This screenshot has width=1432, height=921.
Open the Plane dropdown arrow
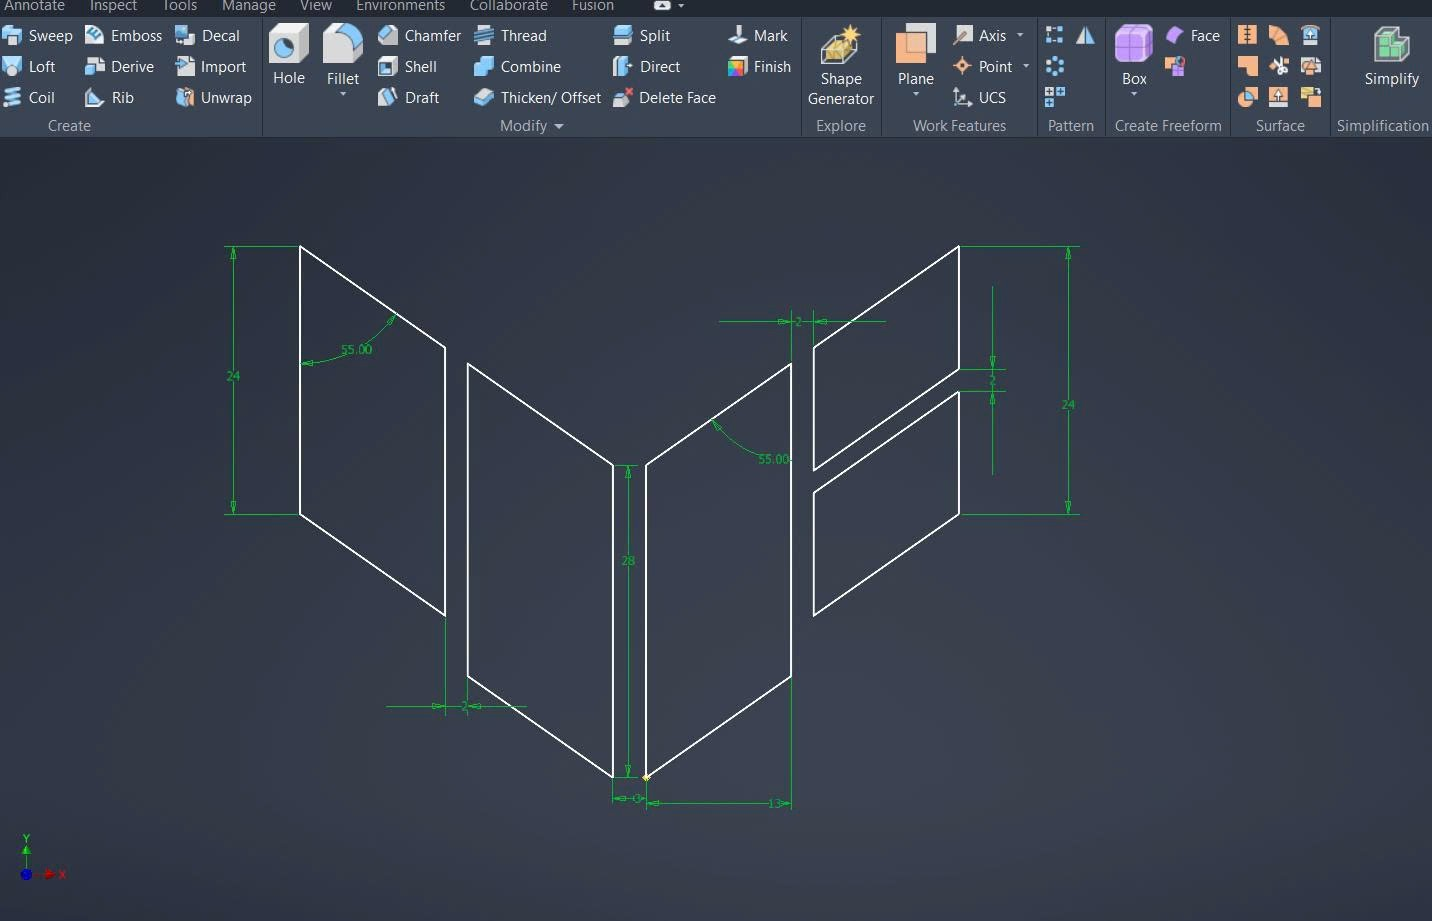(915, 95)
